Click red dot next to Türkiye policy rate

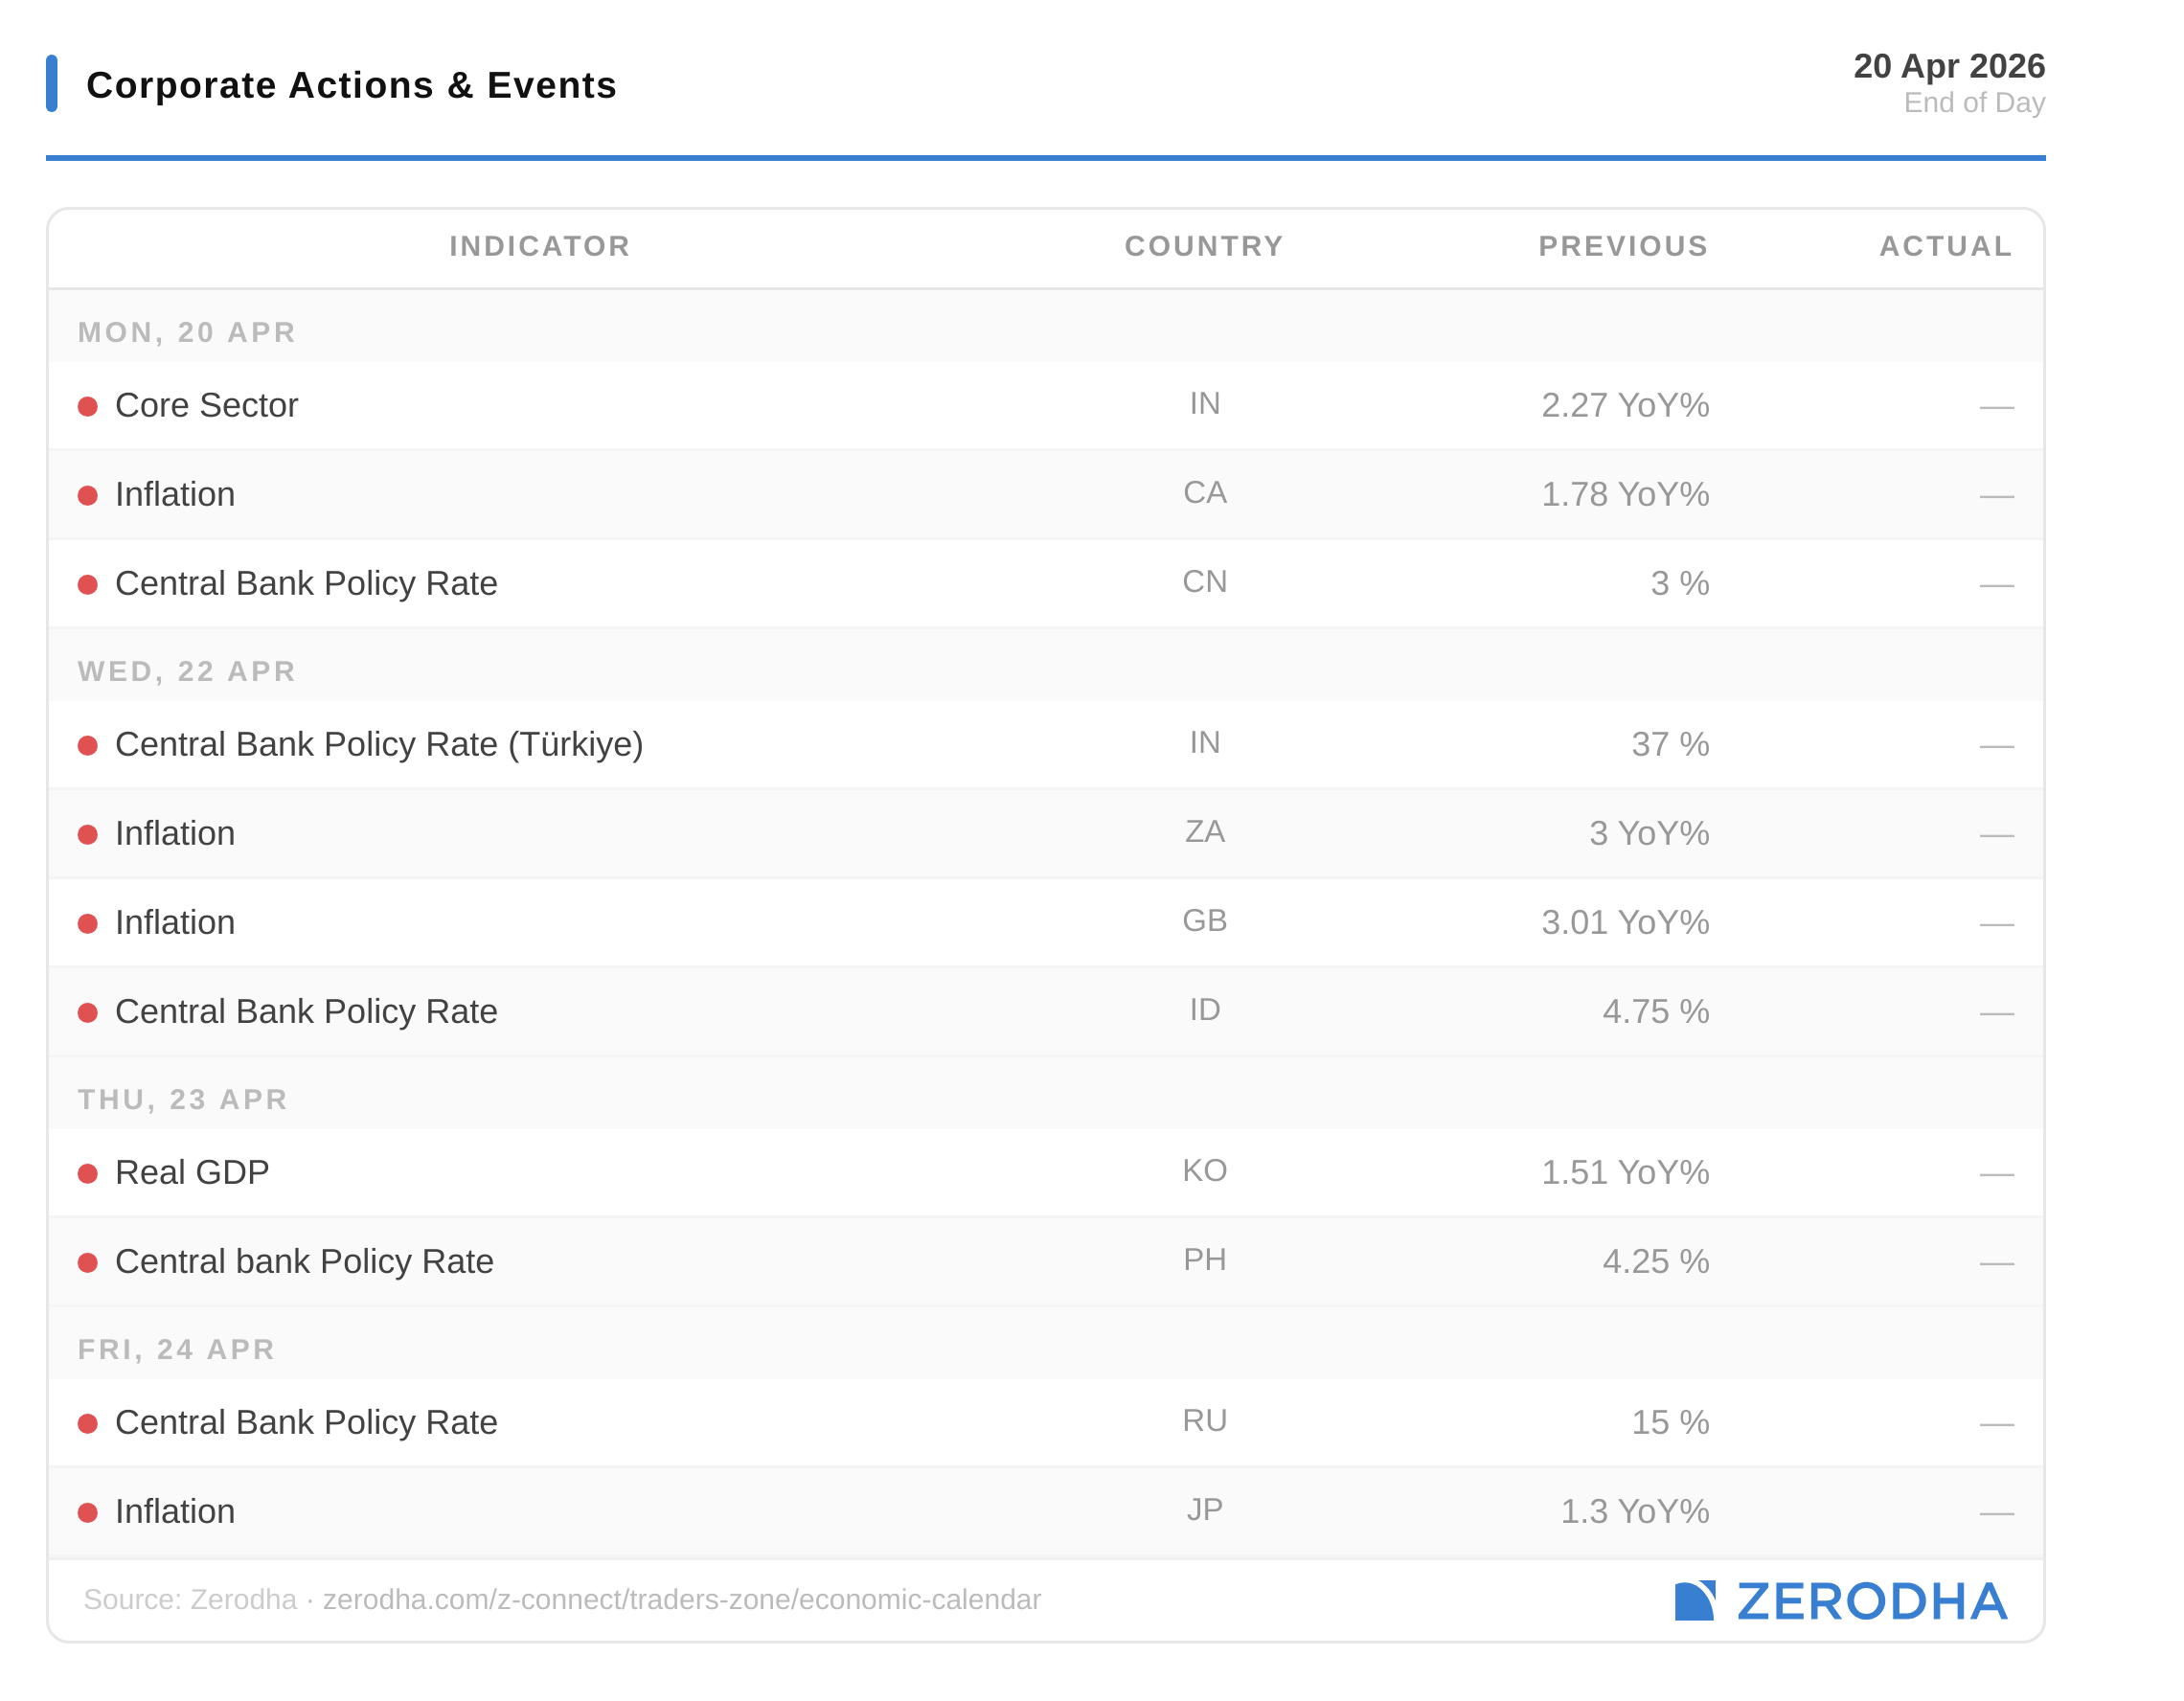point(88,745)
